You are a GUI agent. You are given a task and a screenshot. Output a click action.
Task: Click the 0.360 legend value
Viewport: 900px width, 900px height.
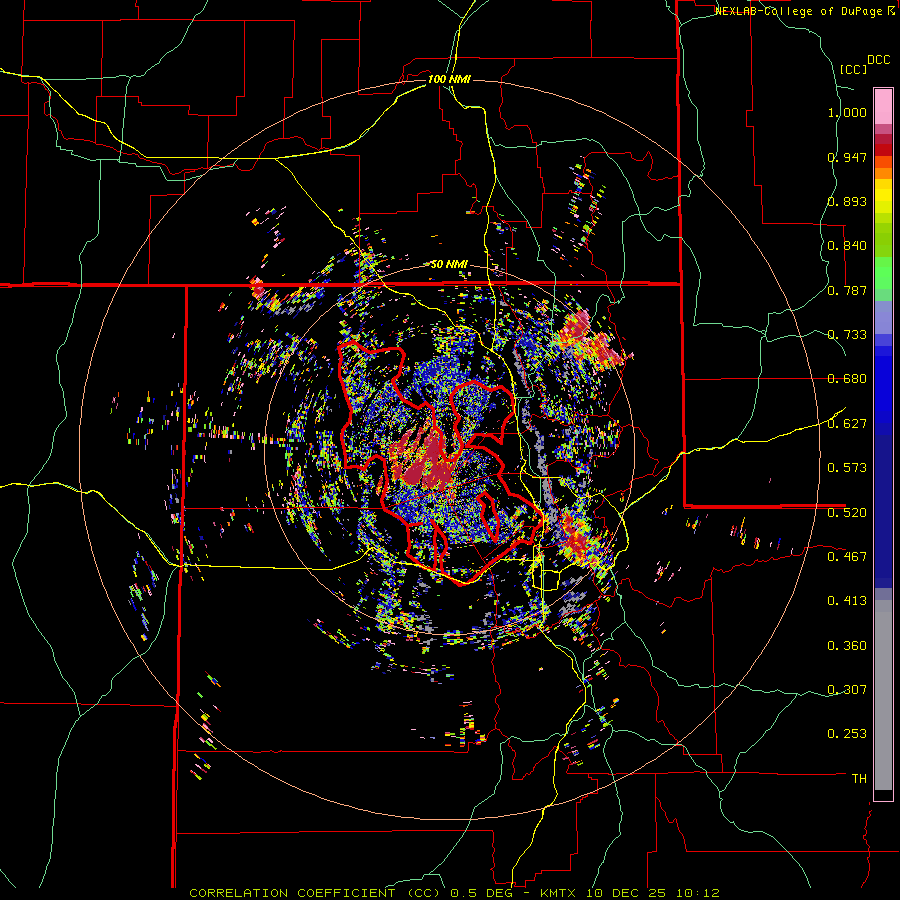click(847, 646)
